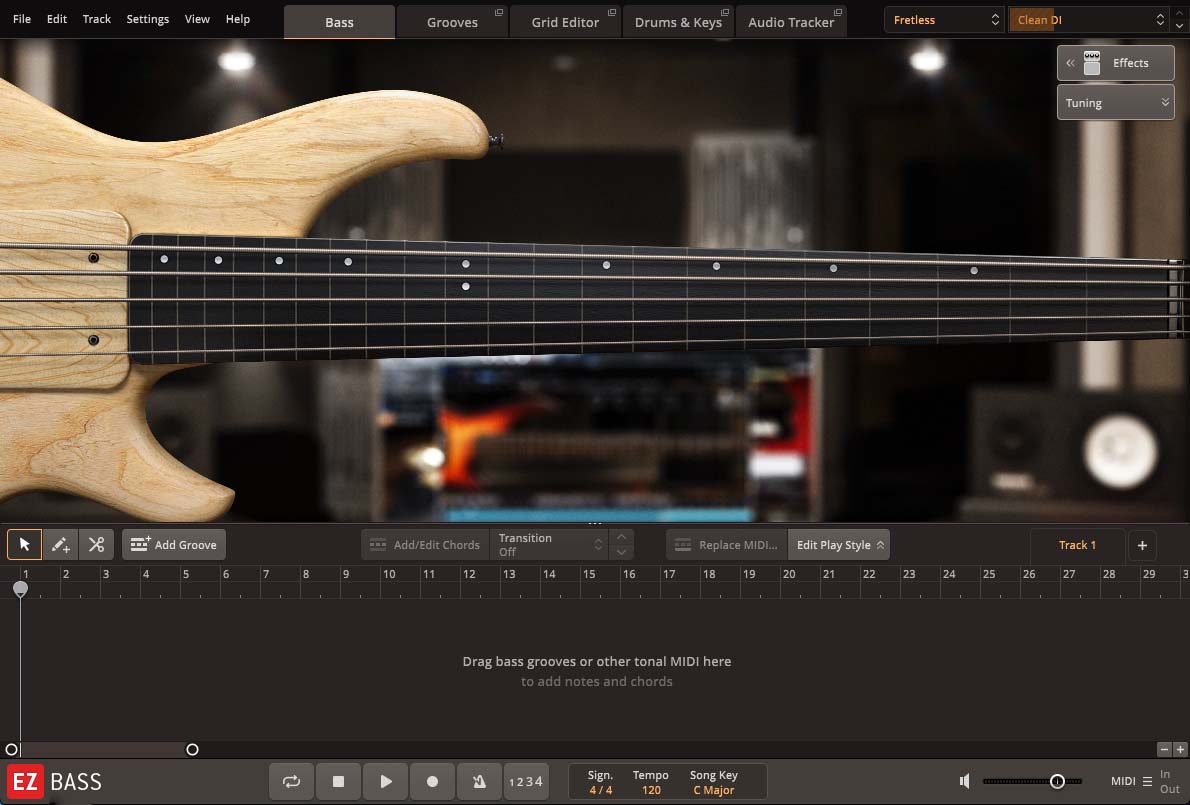Screen dimensions: 1190x805
Task: Arm recording with the record button
Action: point(432,781)
